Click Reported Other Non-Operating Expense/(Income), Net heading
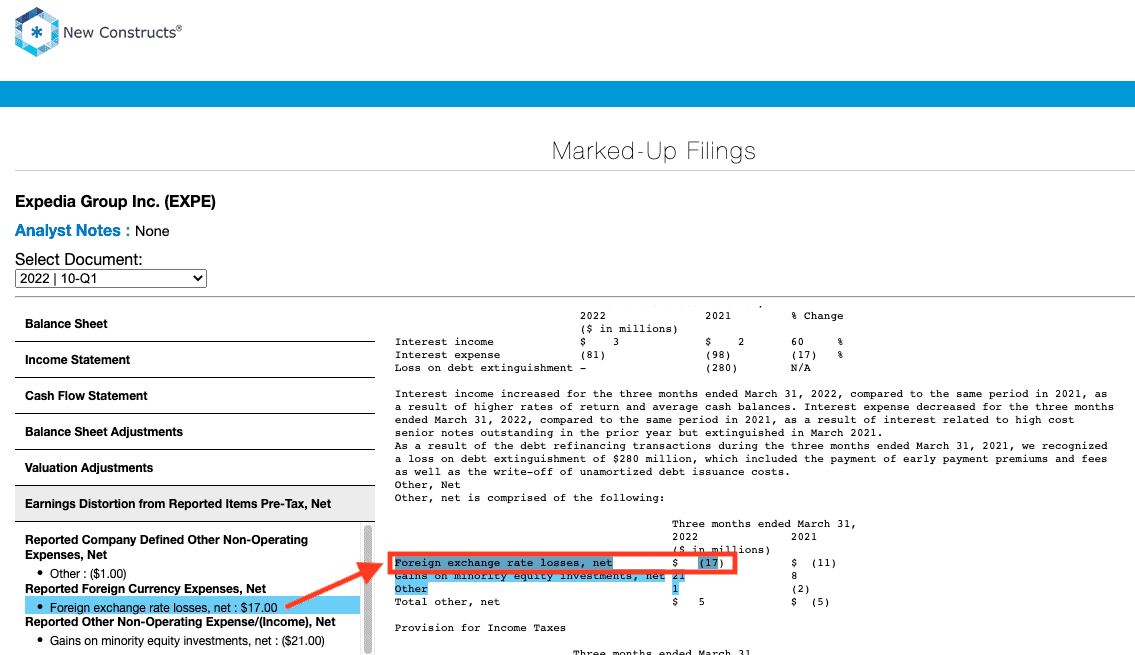This screenshot has height=655, width=1135. tap(180, 622)
